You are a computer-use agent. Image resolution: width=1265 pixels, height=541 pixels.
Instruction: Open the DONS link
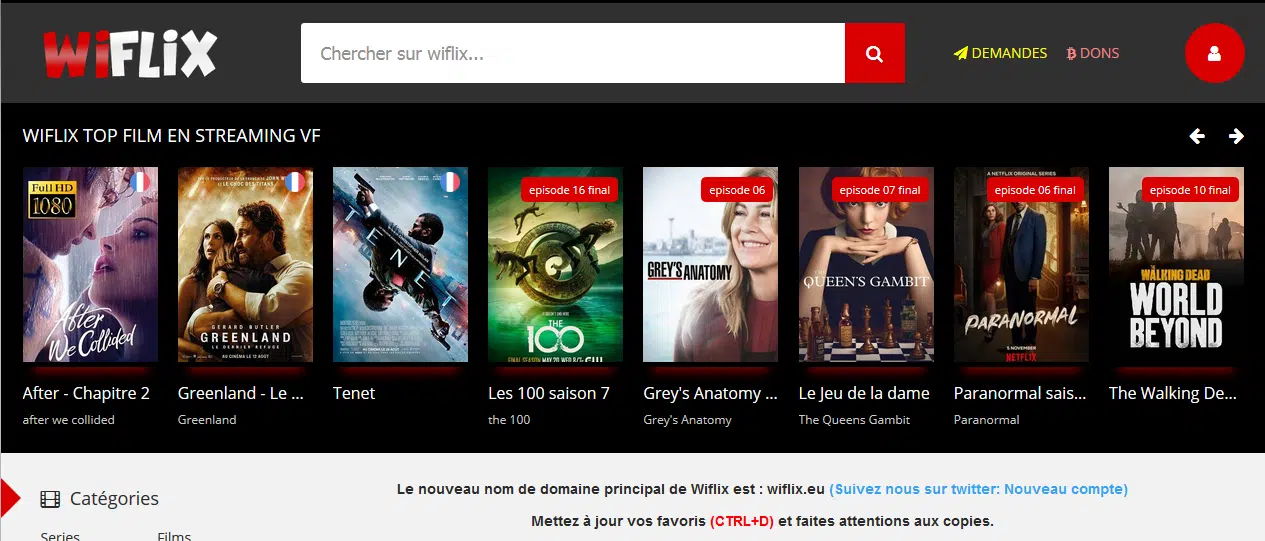tap(1093, 53)
